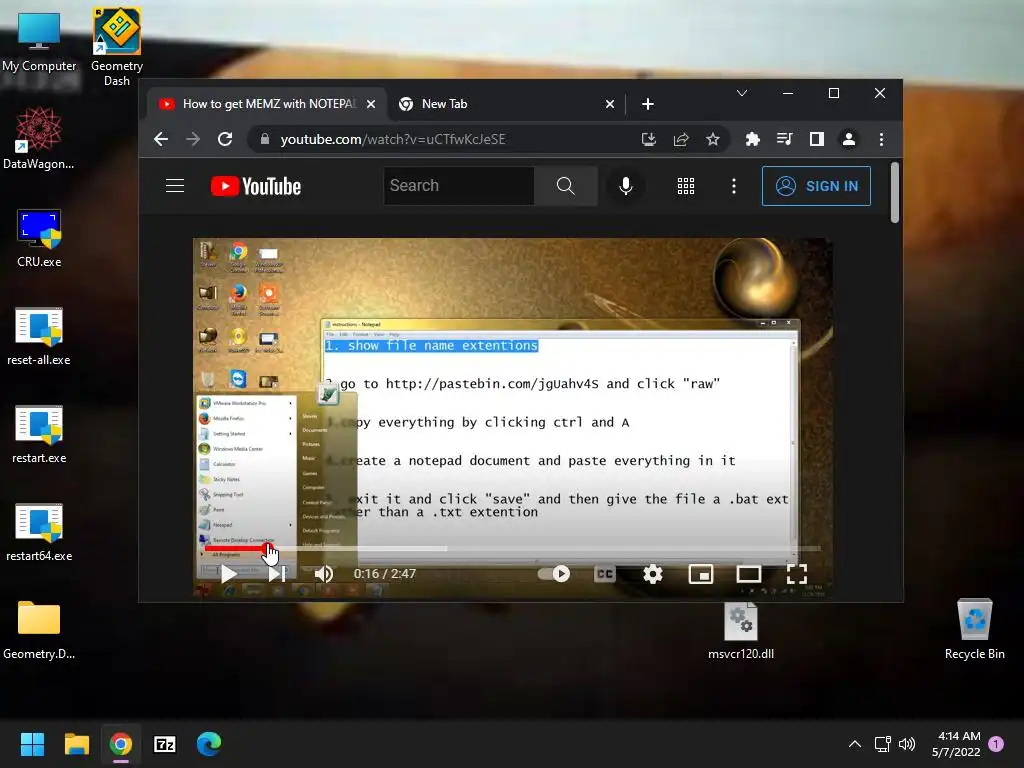
Task: Click the address bar URL
Action: 393,139
